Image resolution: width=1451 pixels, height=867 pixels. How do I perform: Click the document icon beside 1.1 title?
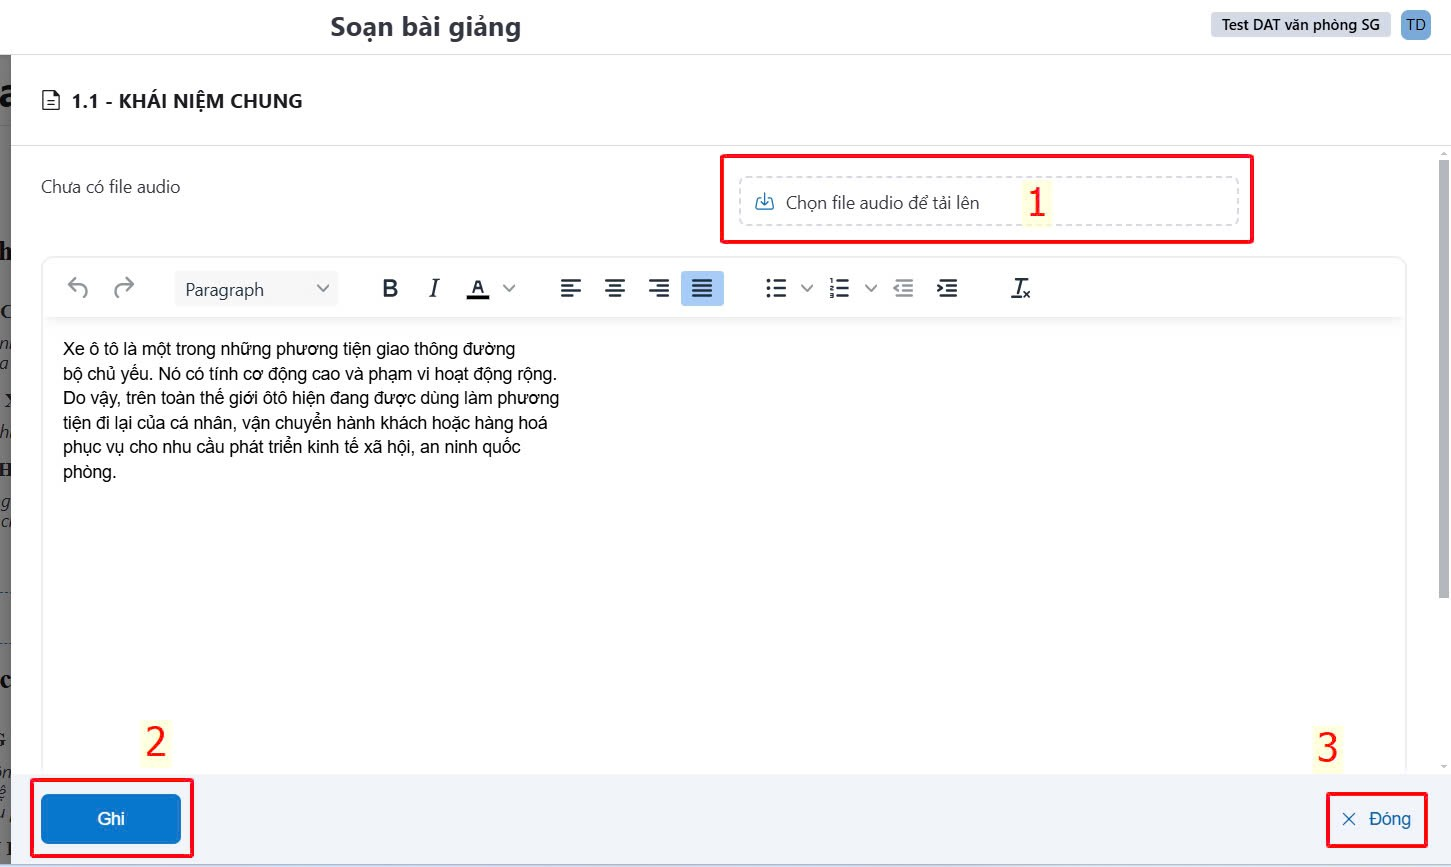[50, 101]
